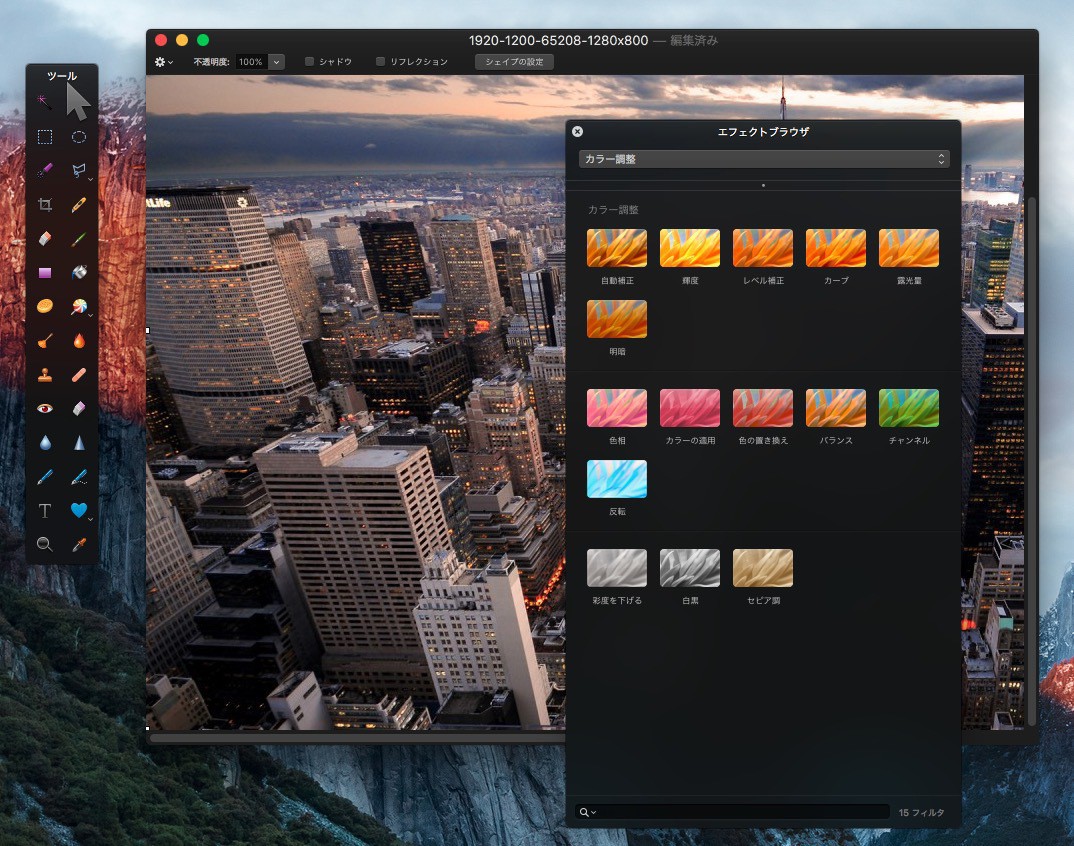Screen dimensions: 1074x846
Task: Select the flame Burn tool
Action: 79,340
